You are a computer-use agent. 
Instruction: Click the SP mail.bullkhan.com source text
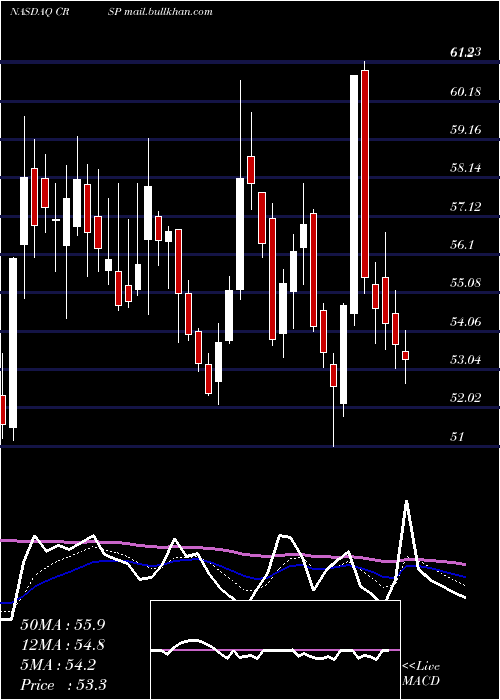coord(160,12)
